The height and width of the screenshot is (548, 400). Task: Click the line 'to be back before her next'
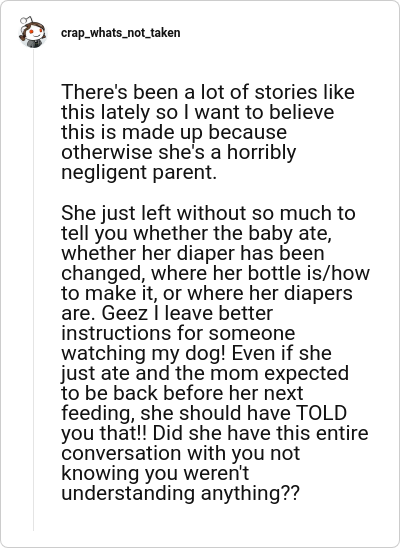pos(182,393)
